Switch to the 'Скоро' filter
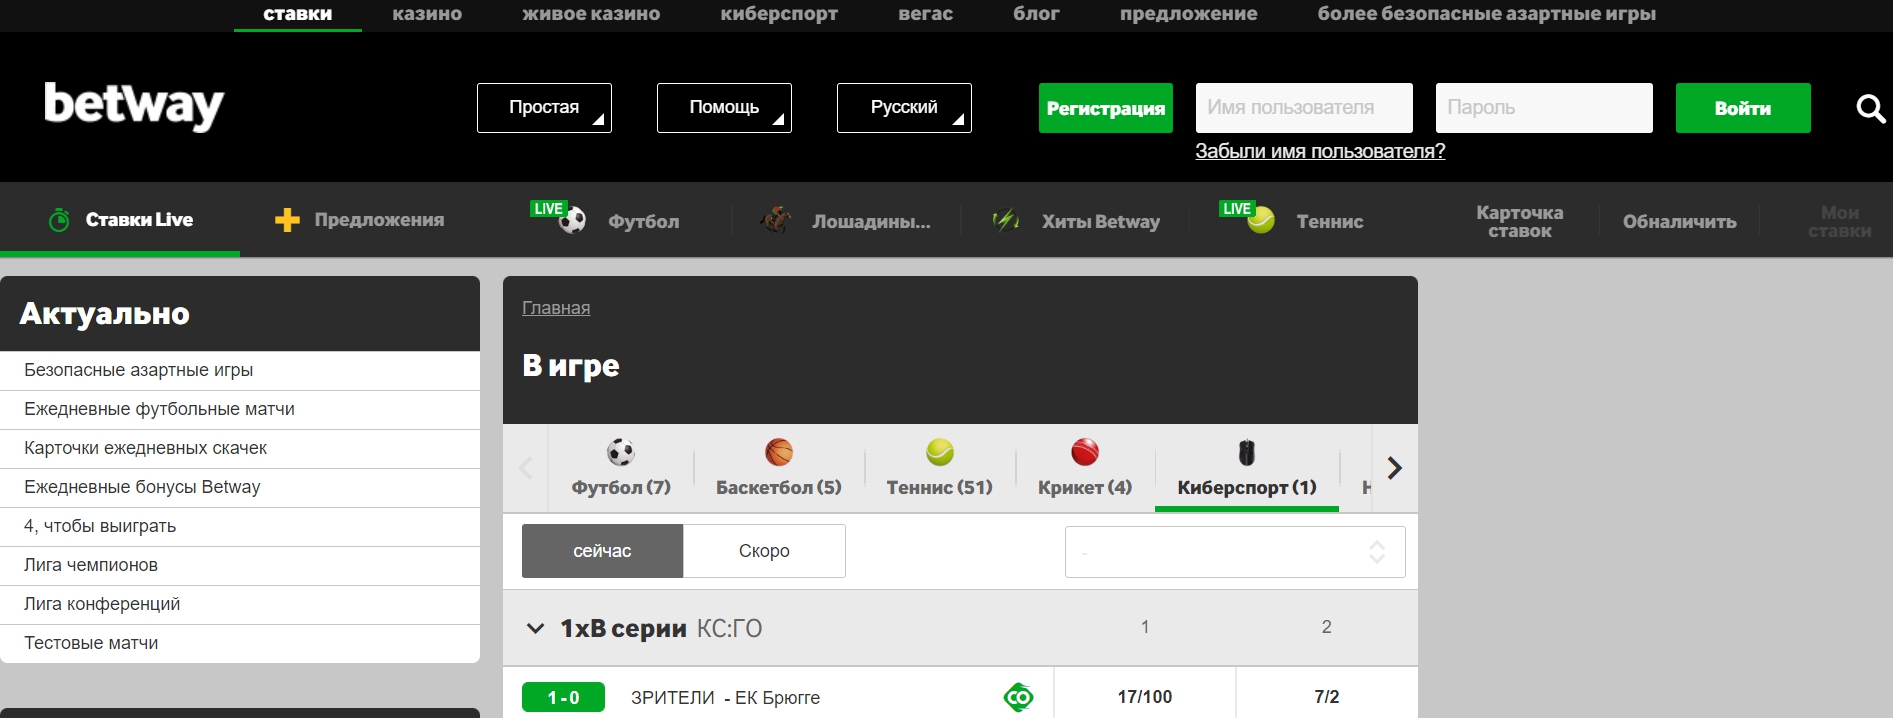 click(764, 551)
